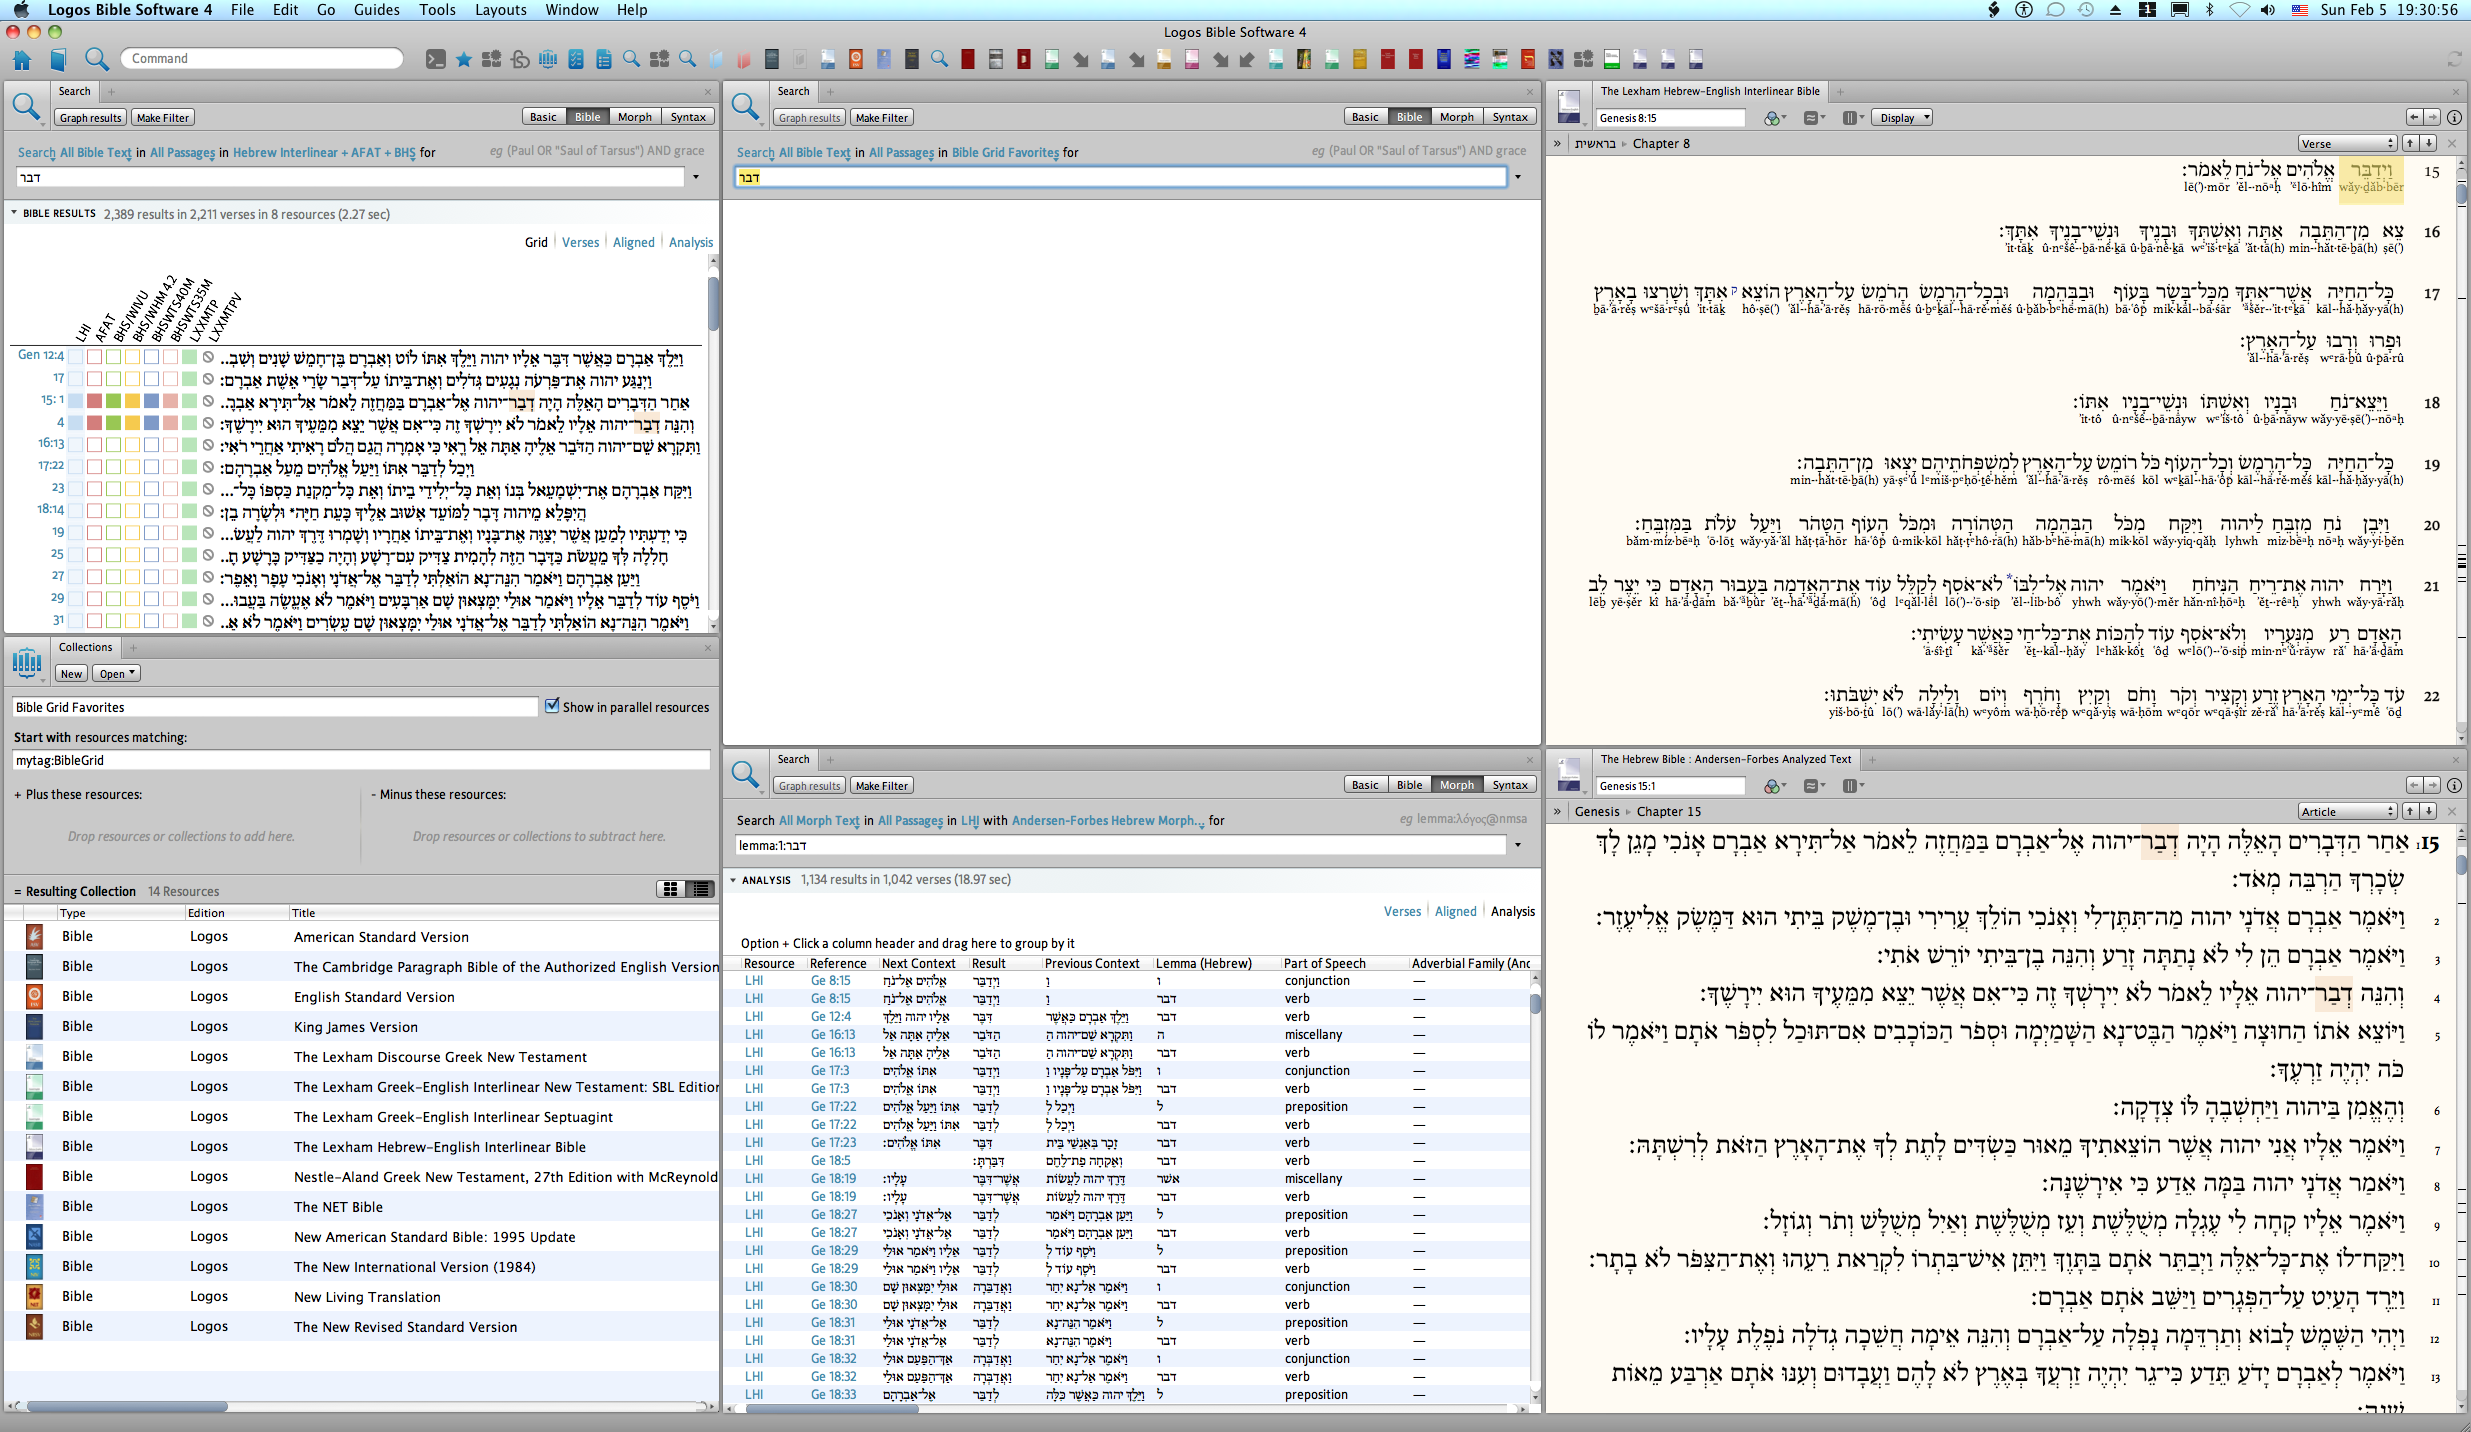
Task: Click the Home icon in toolbar
Action: tap(22, 59)
